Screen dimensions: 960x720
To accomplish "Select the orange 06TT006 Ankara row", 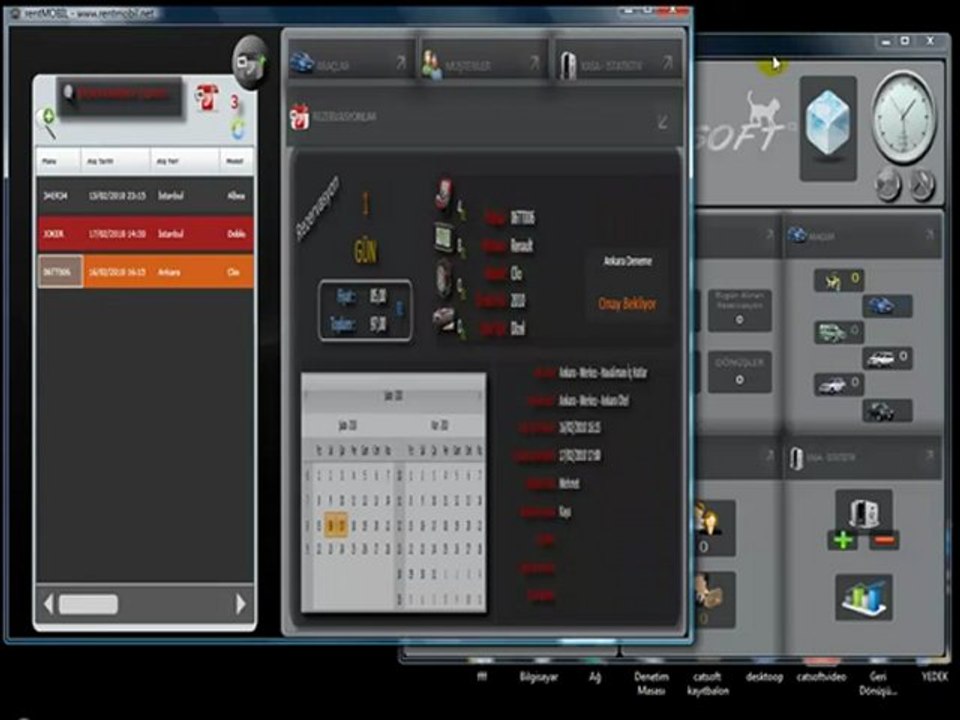I will [x=145, y=272].
